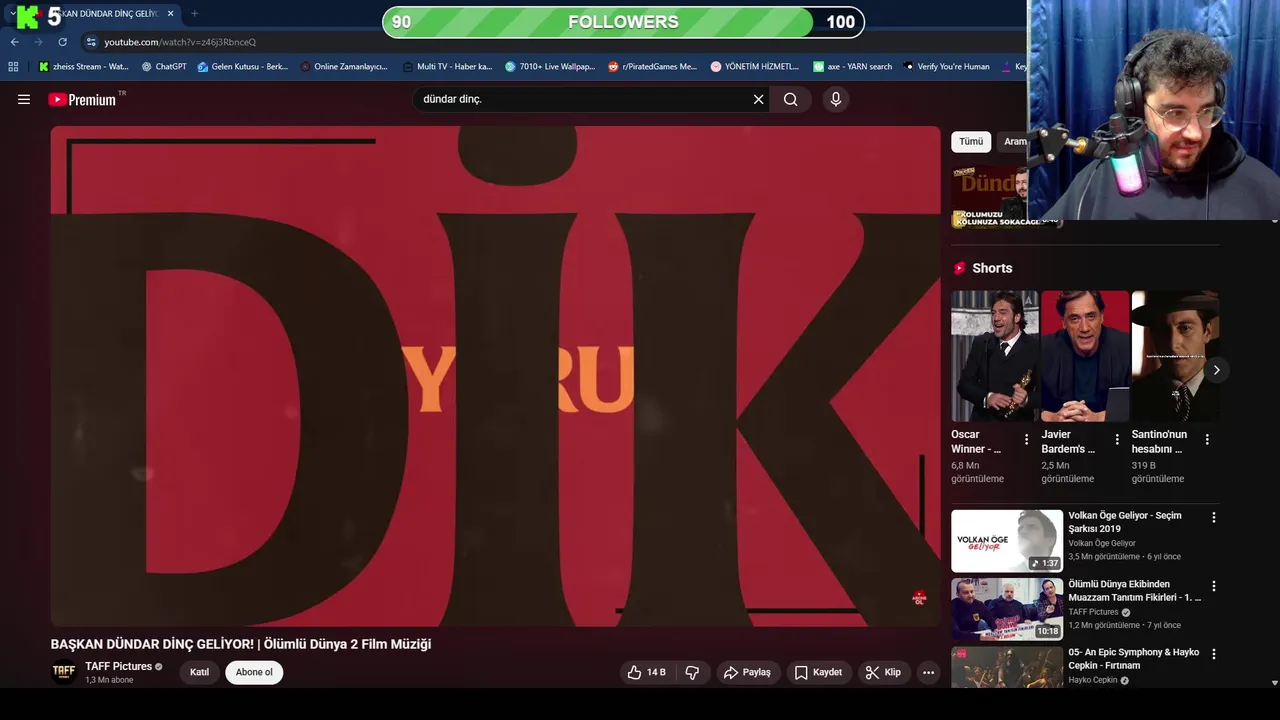1280x720 pixels.
Task: Open zheiss Stream bookmark
Action: pyautogui.click(x=83, y=67)
